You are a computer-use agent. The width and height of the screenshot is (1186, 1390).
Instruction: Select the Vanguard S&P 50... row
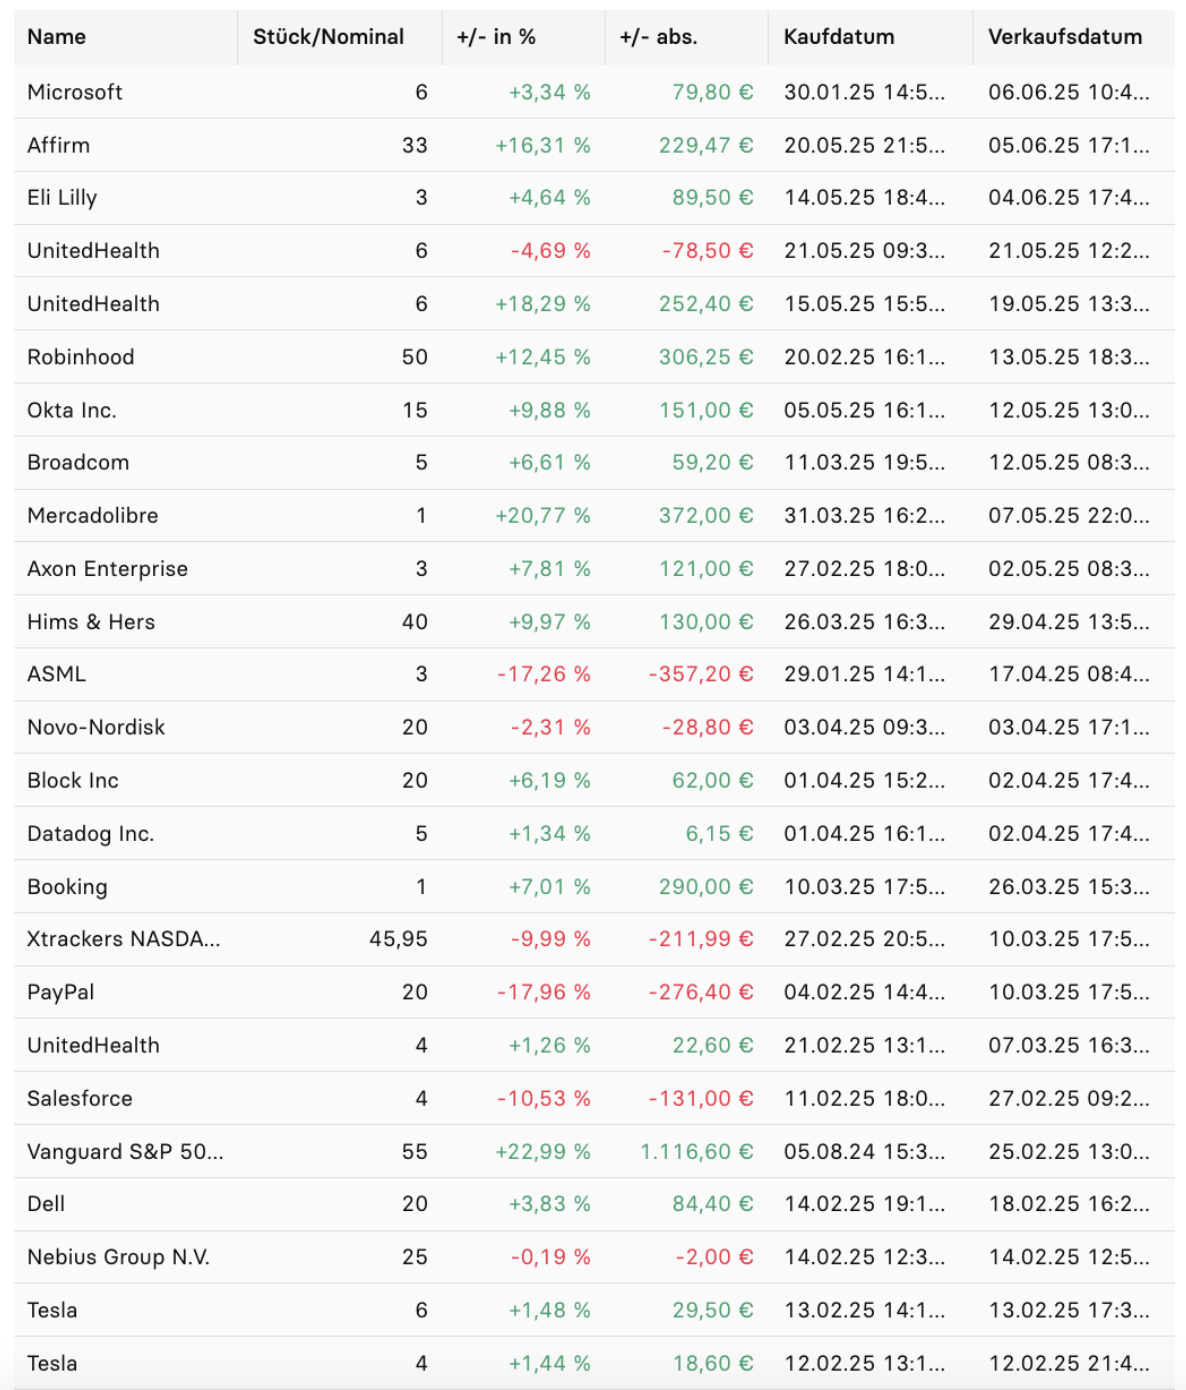click(594, 1151)
